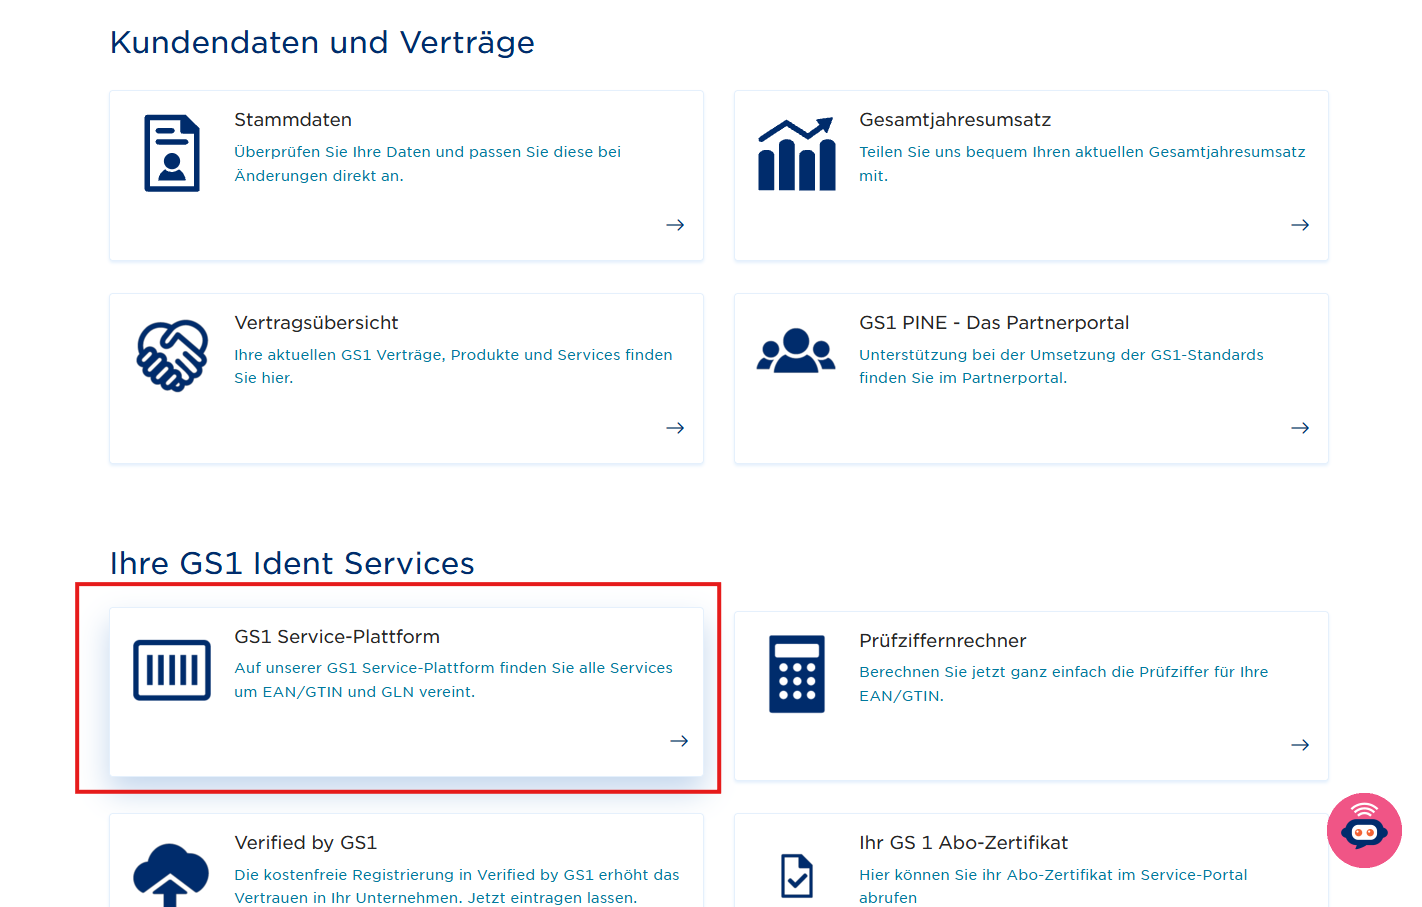This screenshot has height=907, width=1422.
Task: Click the Abo-Zertifikat document checkmark icon
Action: pos(797,876)
